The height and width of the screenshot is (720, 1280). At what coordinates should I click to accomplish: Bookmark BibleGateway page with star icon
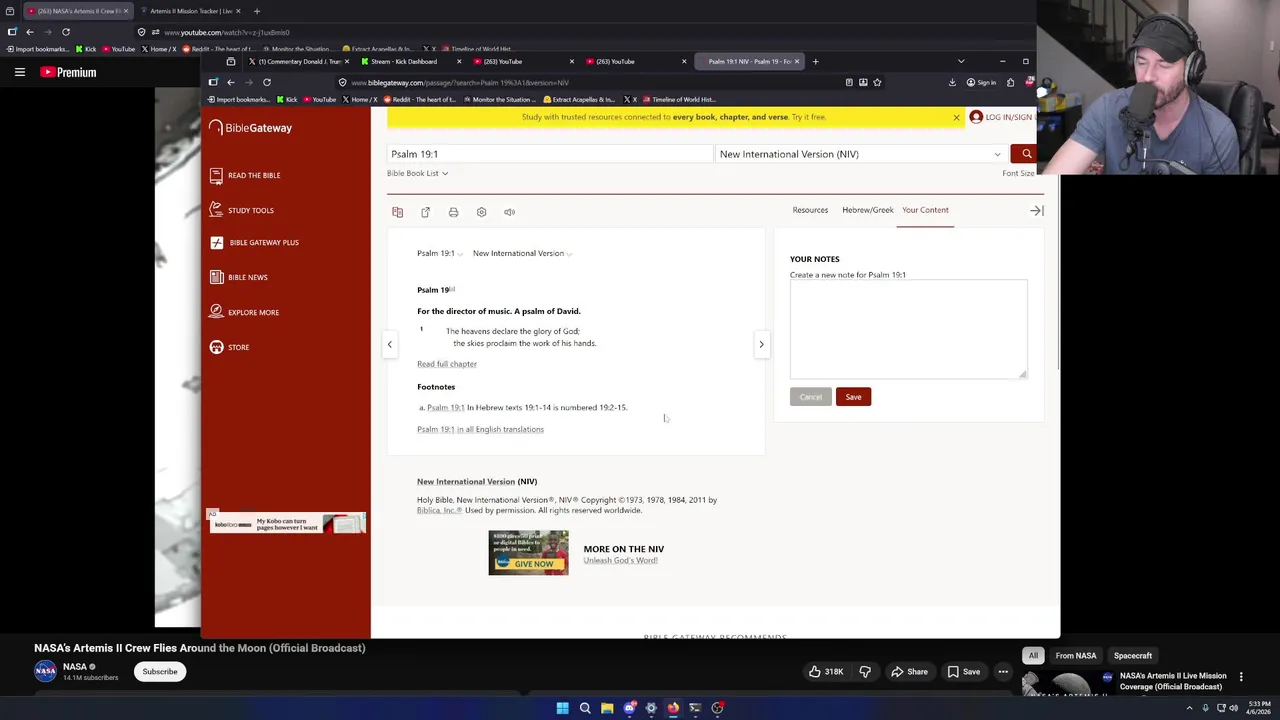click(x=877, y=82)
